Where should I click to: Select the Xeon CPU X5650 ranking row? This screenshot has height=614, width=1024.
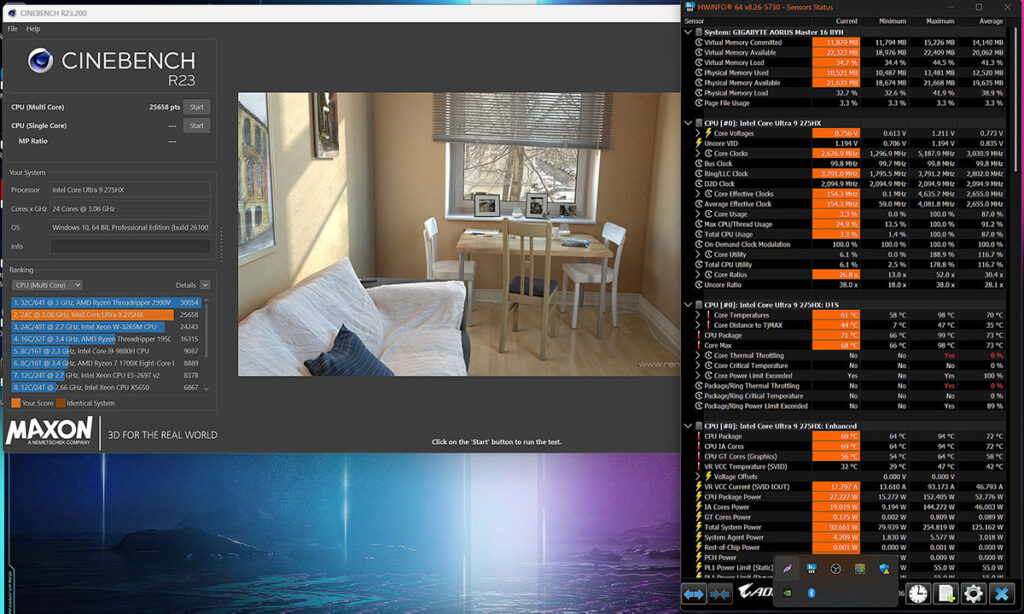[x=106, y=387]
